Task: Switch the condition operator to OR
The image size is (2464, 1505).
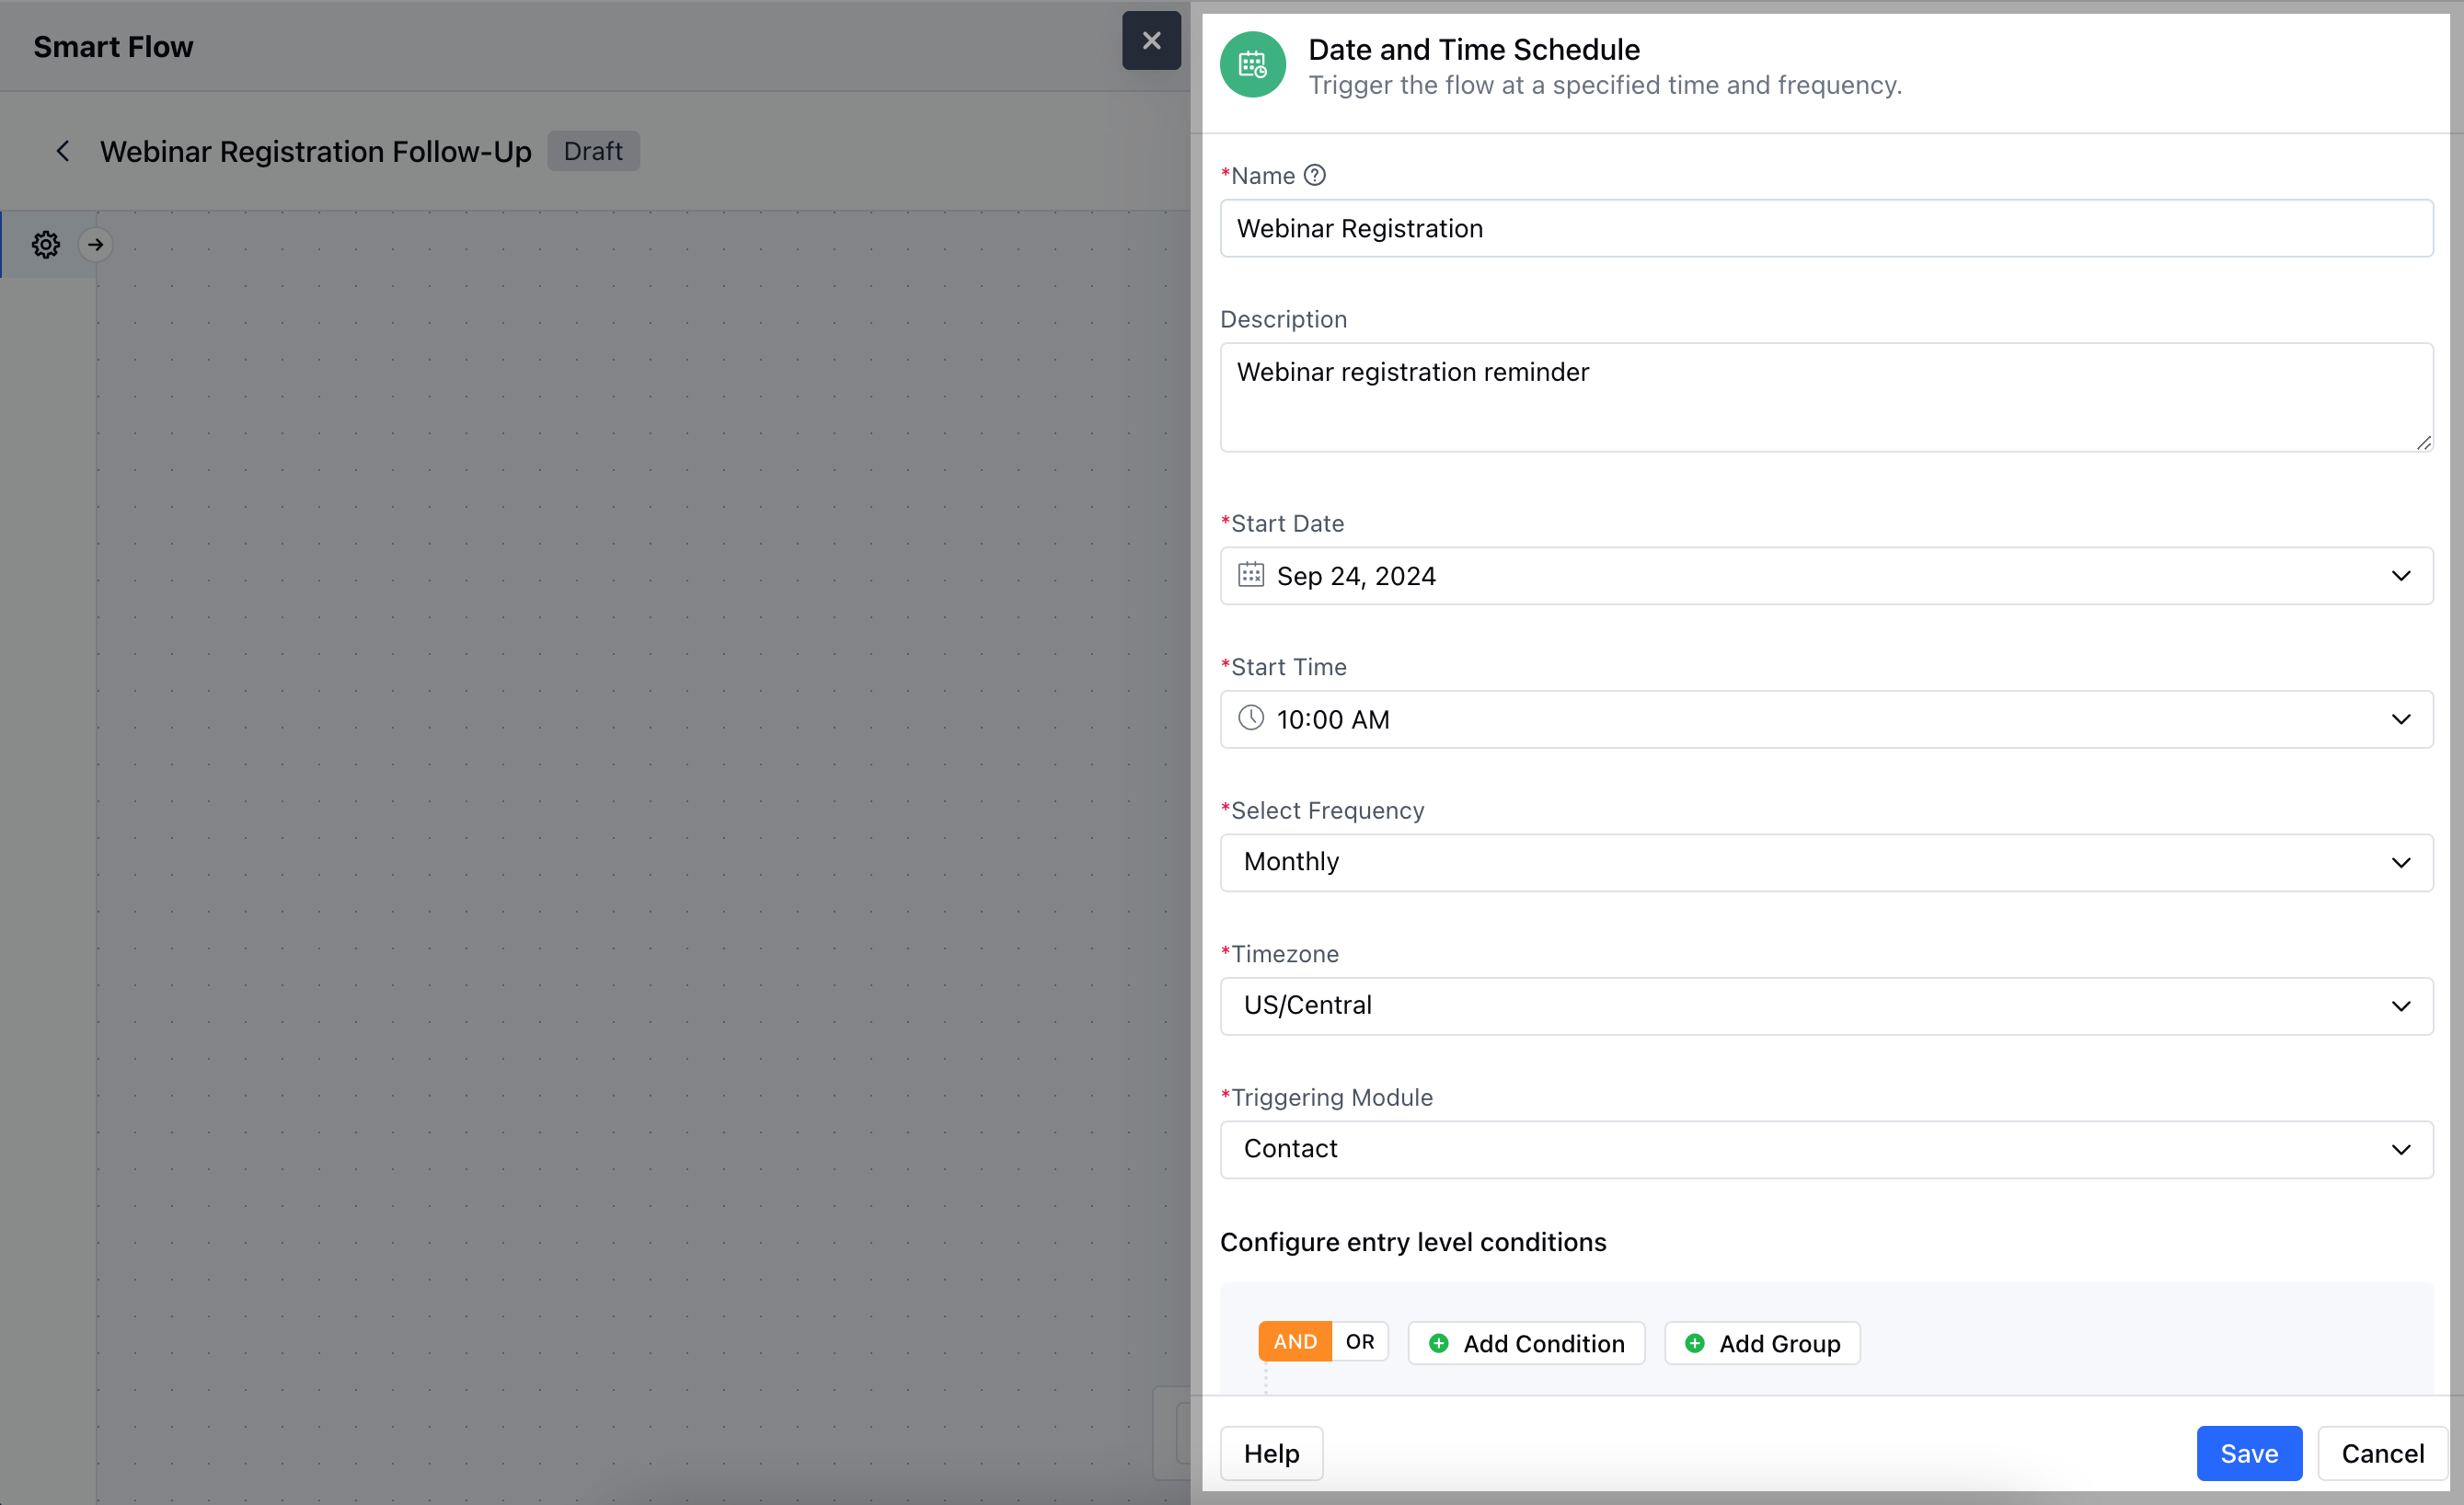Action: [x=1359, y=1341]
